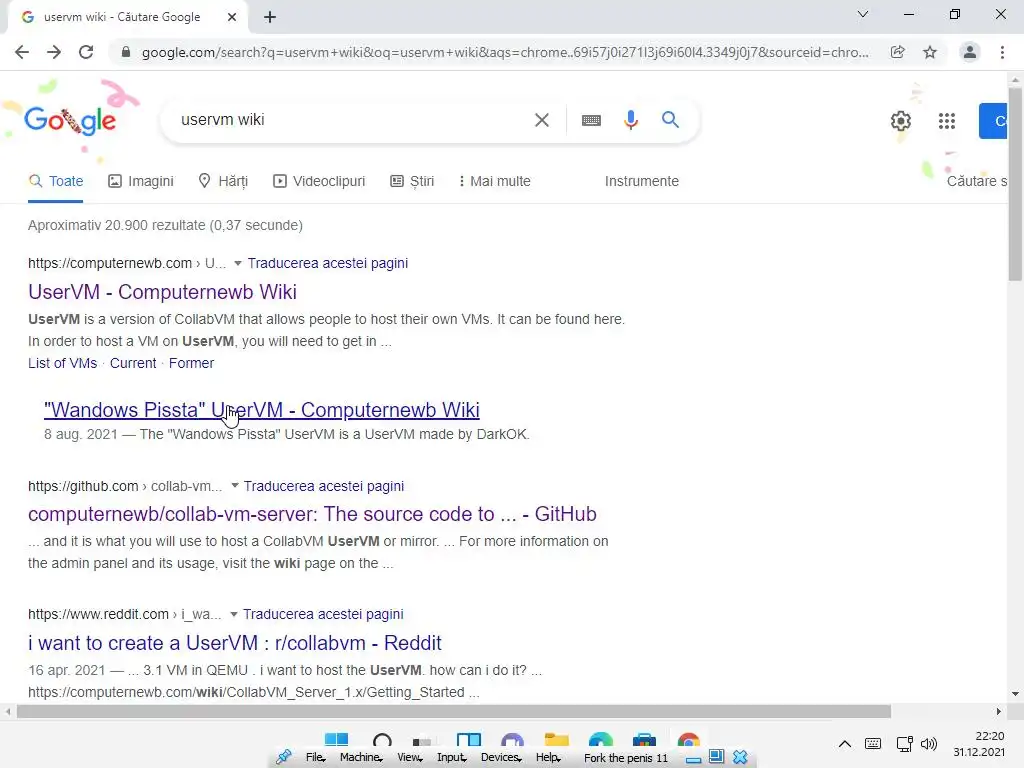Open UserVM - Computernewb Wiki result
1024x768 pixels.
click(x=162, y=292)
